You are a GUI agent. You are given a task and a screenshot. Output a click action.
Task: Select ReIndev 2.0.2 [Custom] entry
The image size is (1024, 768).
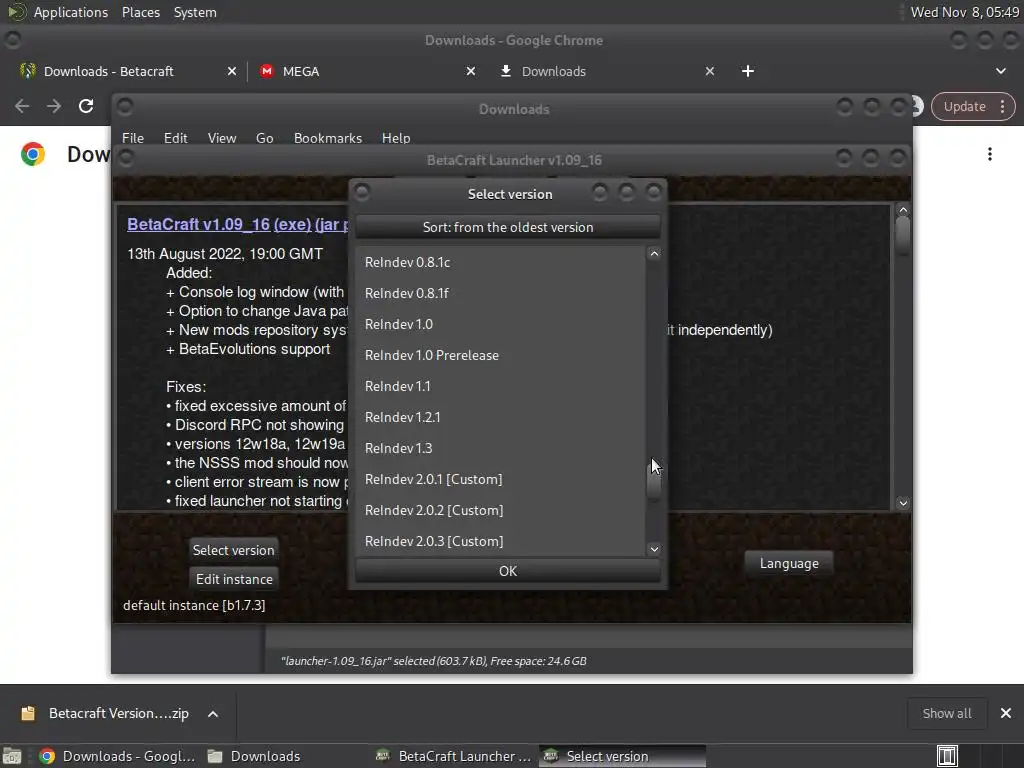(x=500, y=510)
